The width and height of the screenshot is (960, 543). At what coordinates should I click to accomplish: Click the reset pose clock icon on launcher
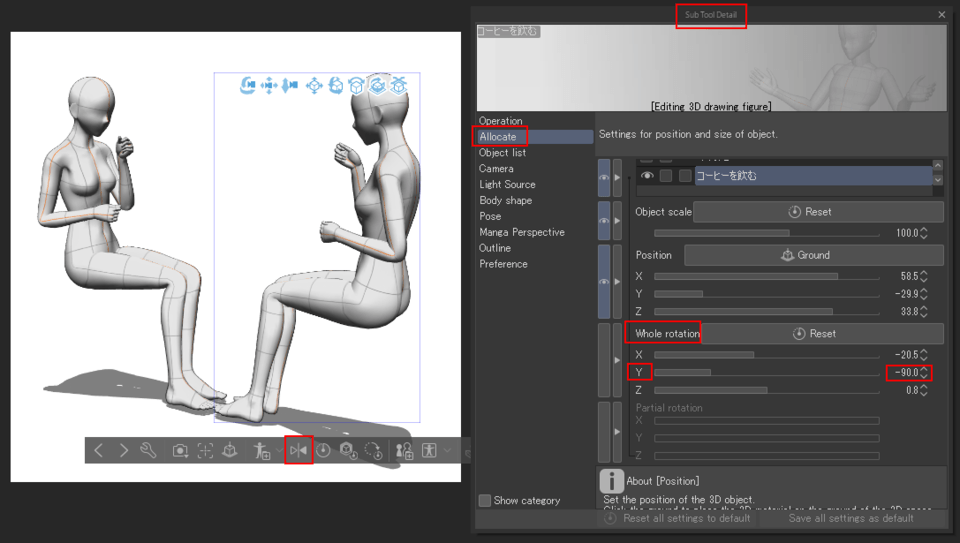click(x=323, y=451)
